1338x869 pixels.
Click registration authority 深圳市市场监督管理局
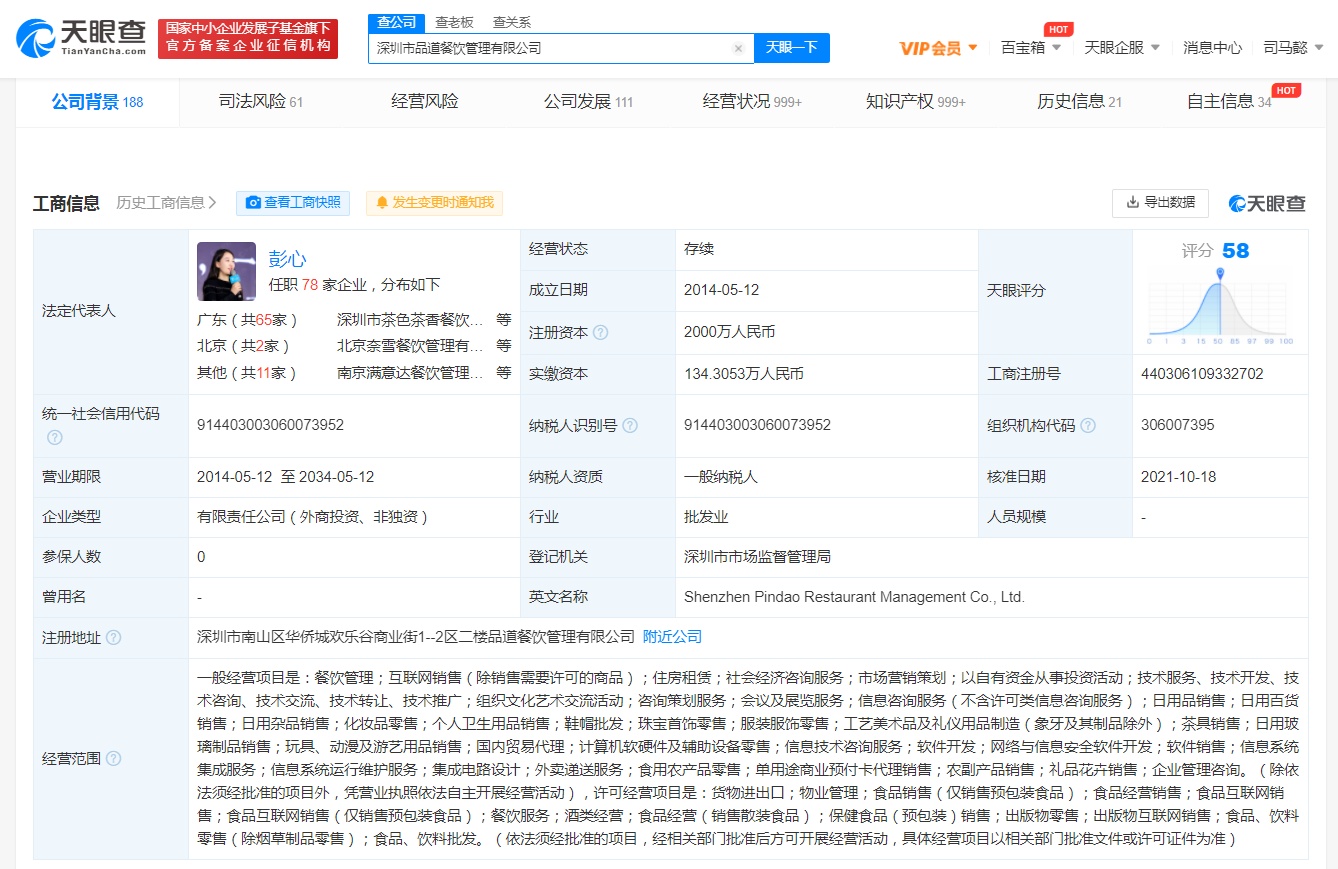(x=757, y=557)
